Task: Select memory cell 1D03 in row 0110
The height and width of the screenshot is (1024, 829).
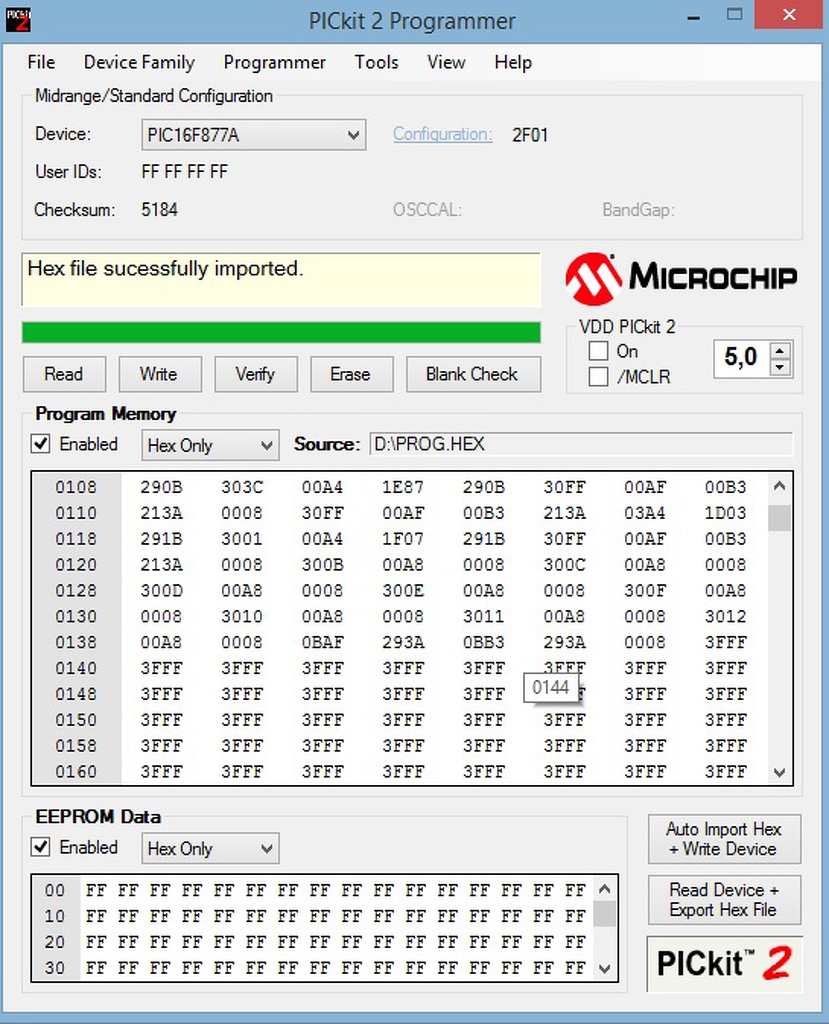Action: tap(725, 513)
